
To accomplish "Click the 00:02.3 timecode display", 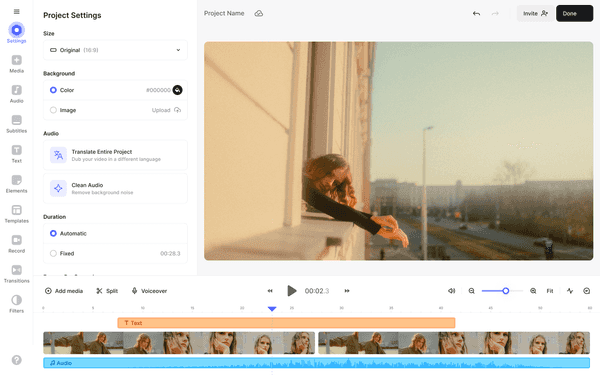I will [317, 291].
